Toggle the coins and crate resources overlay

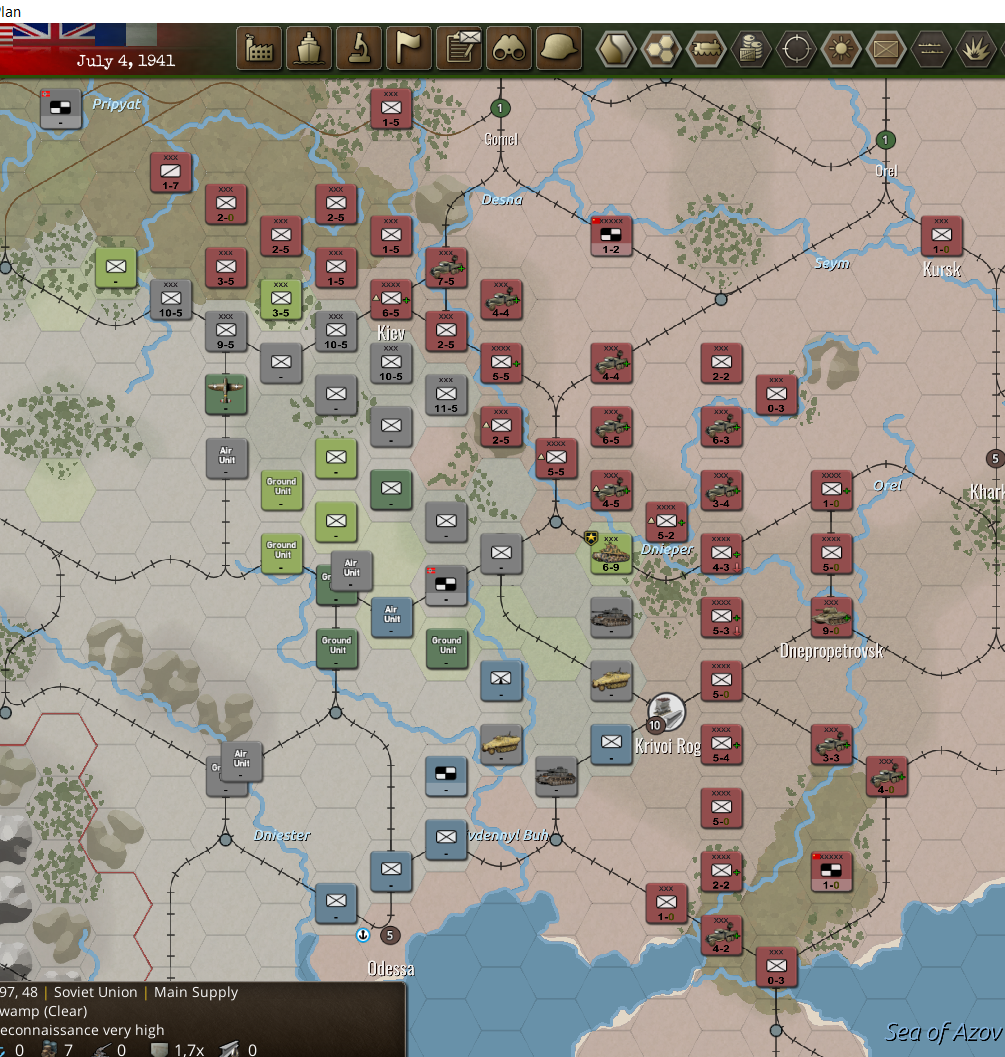[x=751, y=49]
